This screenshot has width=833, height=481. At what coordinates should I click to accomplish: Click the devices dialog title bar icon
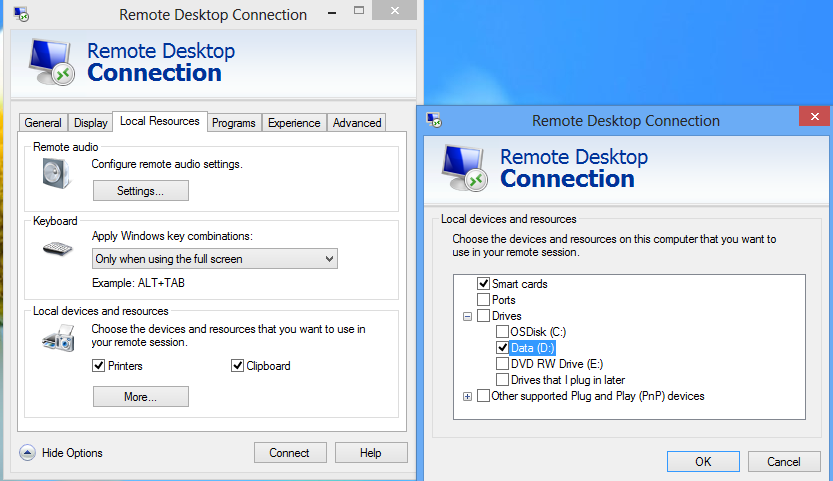(x=436, y=120)
